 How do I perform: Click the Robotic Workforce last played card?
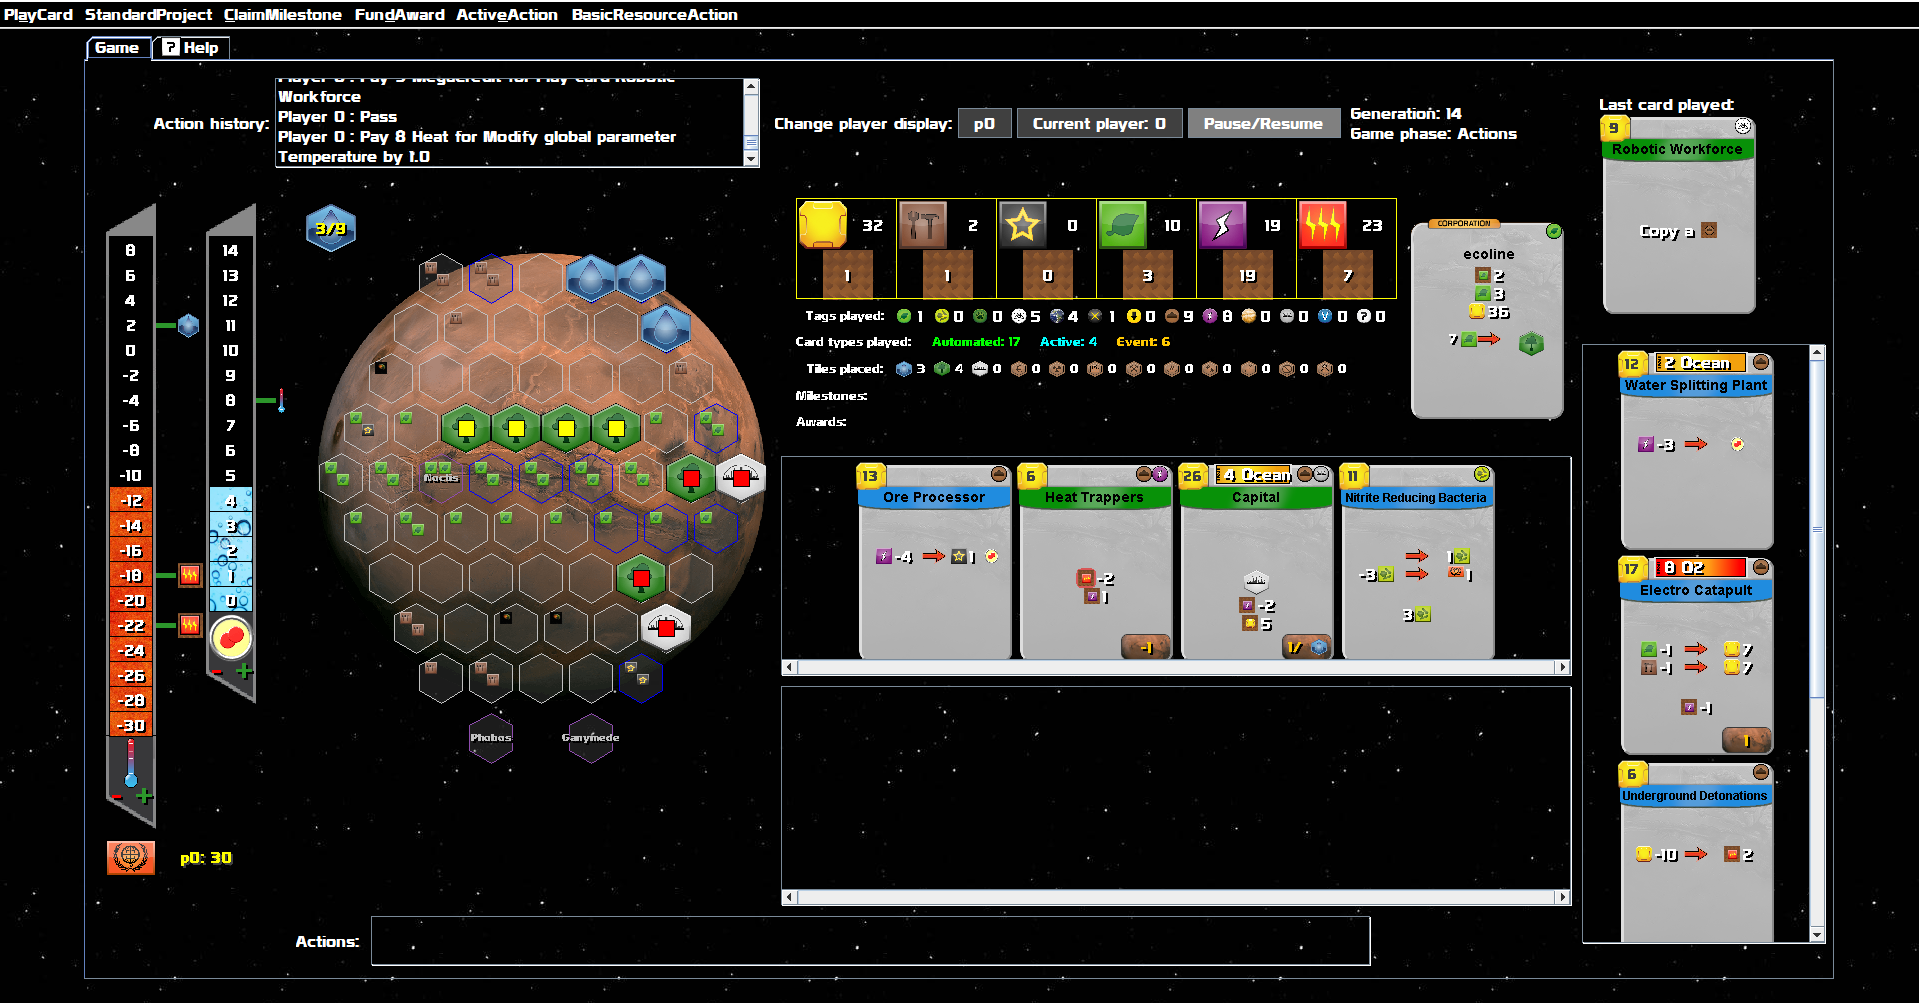click(1678, 215)
